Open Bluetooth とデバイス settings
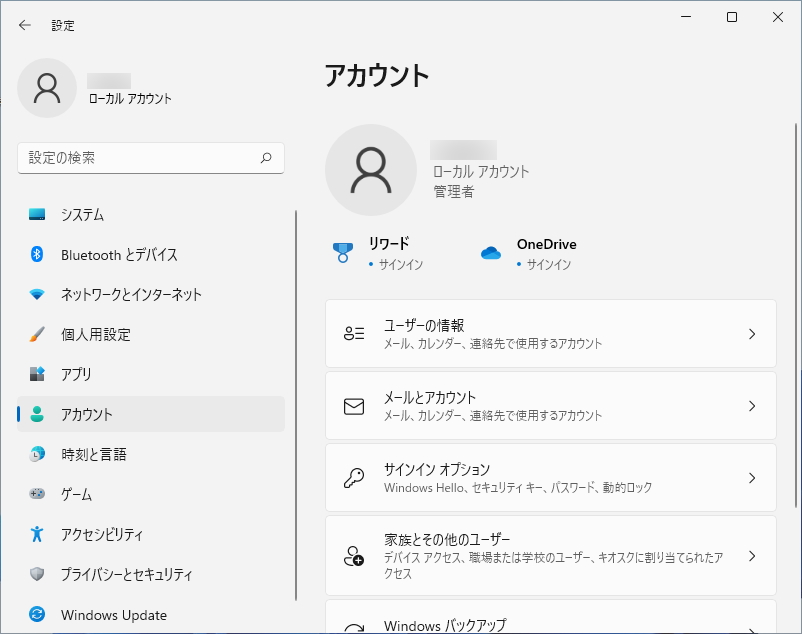Image resolution: width=802 pixels, height=634 pixels. pos(151,254)
